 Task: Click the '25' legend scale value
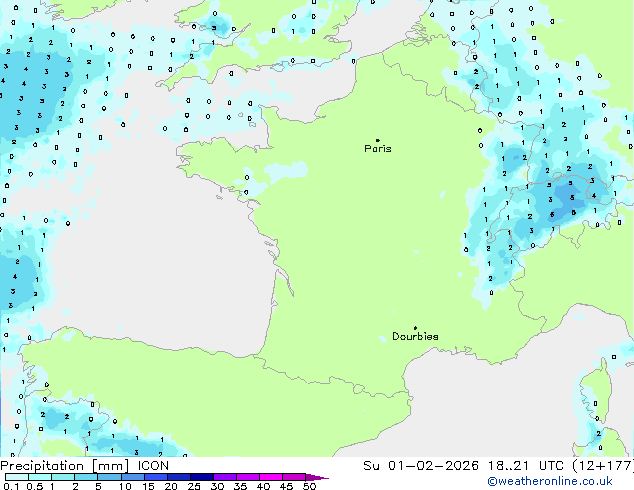pos(194,486)
